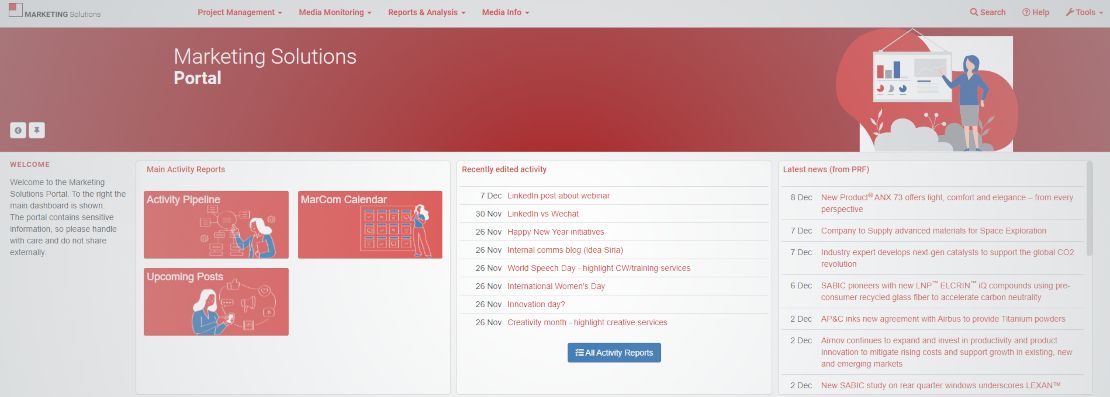Click the 'Recently edited activity' heading
The height and width of the screenshot is (397, 1110).
coord(504,169)
